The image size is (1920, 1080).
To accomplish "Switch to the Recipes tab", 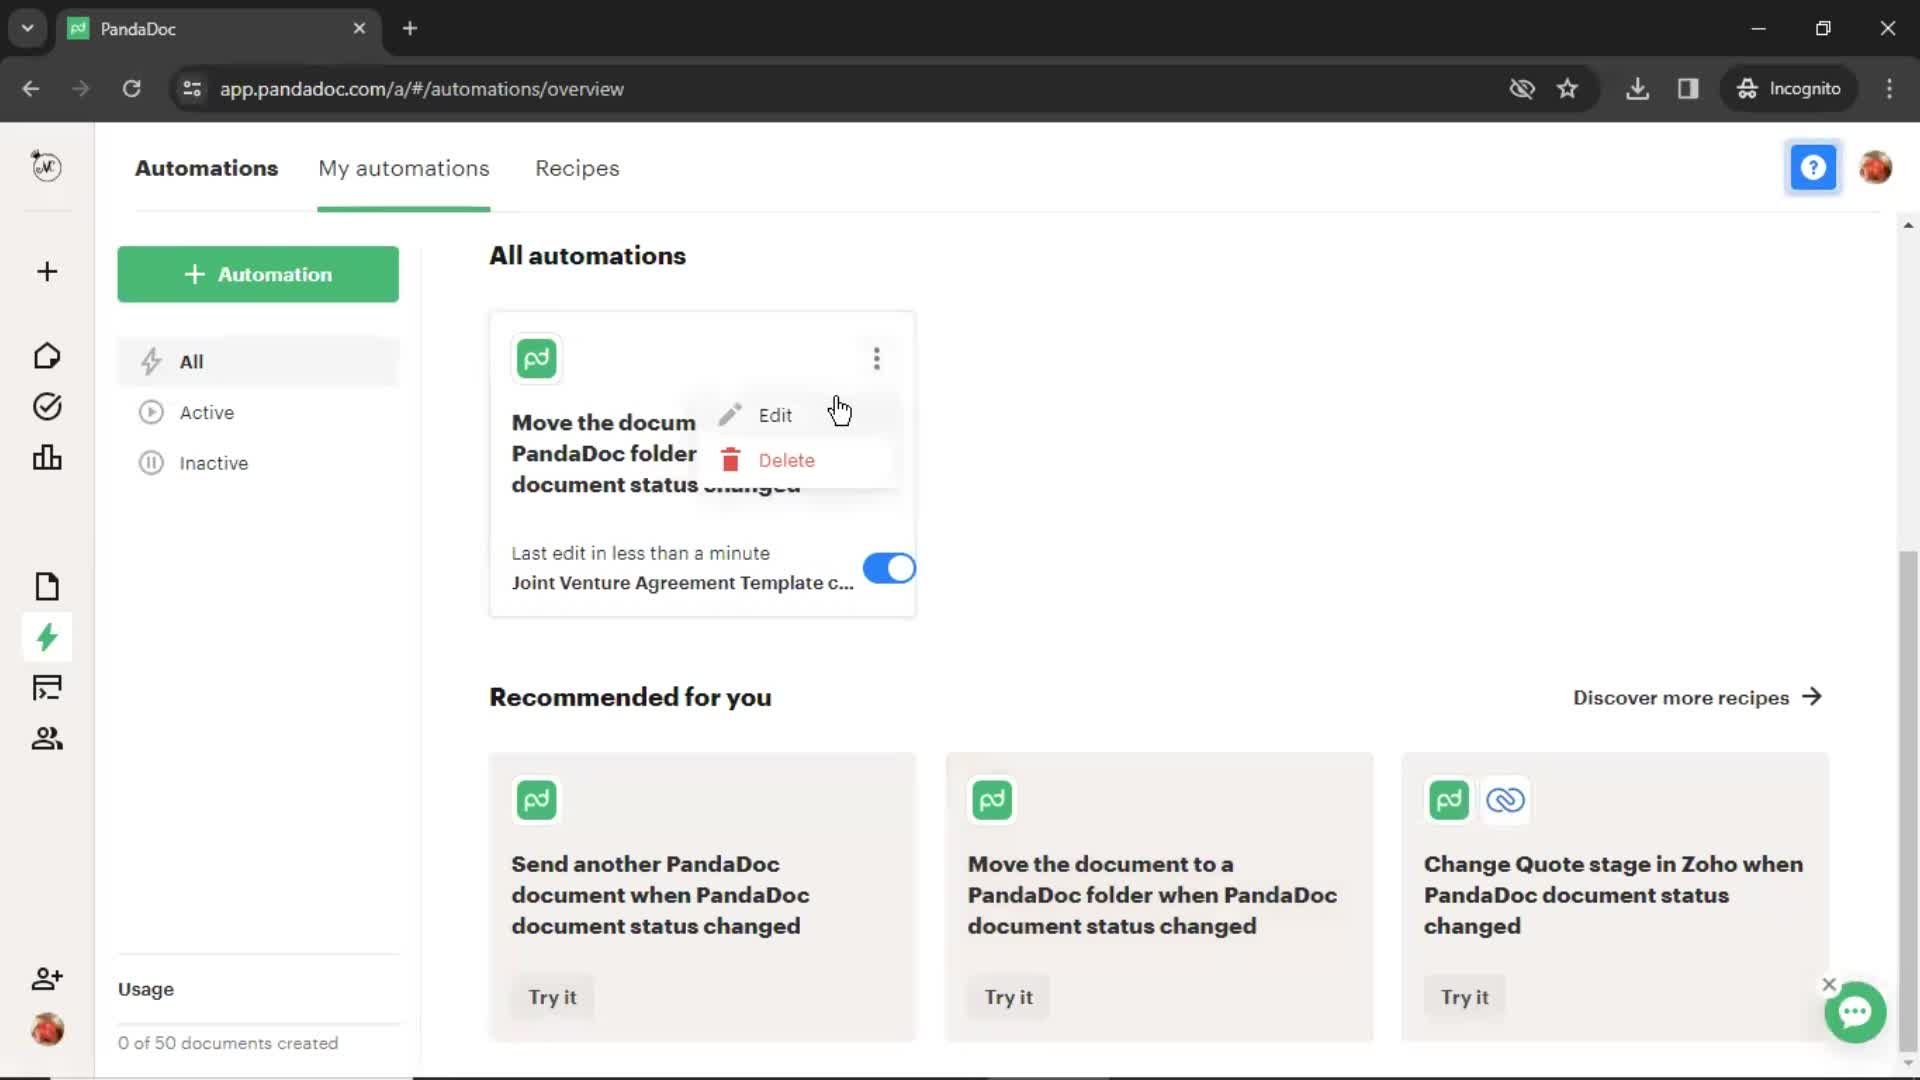I will (x=578, y=167).
